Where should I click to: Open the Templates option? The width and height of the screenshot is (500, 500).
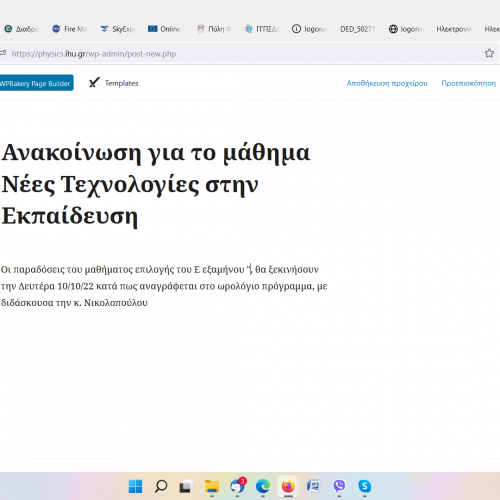point(121,83)
